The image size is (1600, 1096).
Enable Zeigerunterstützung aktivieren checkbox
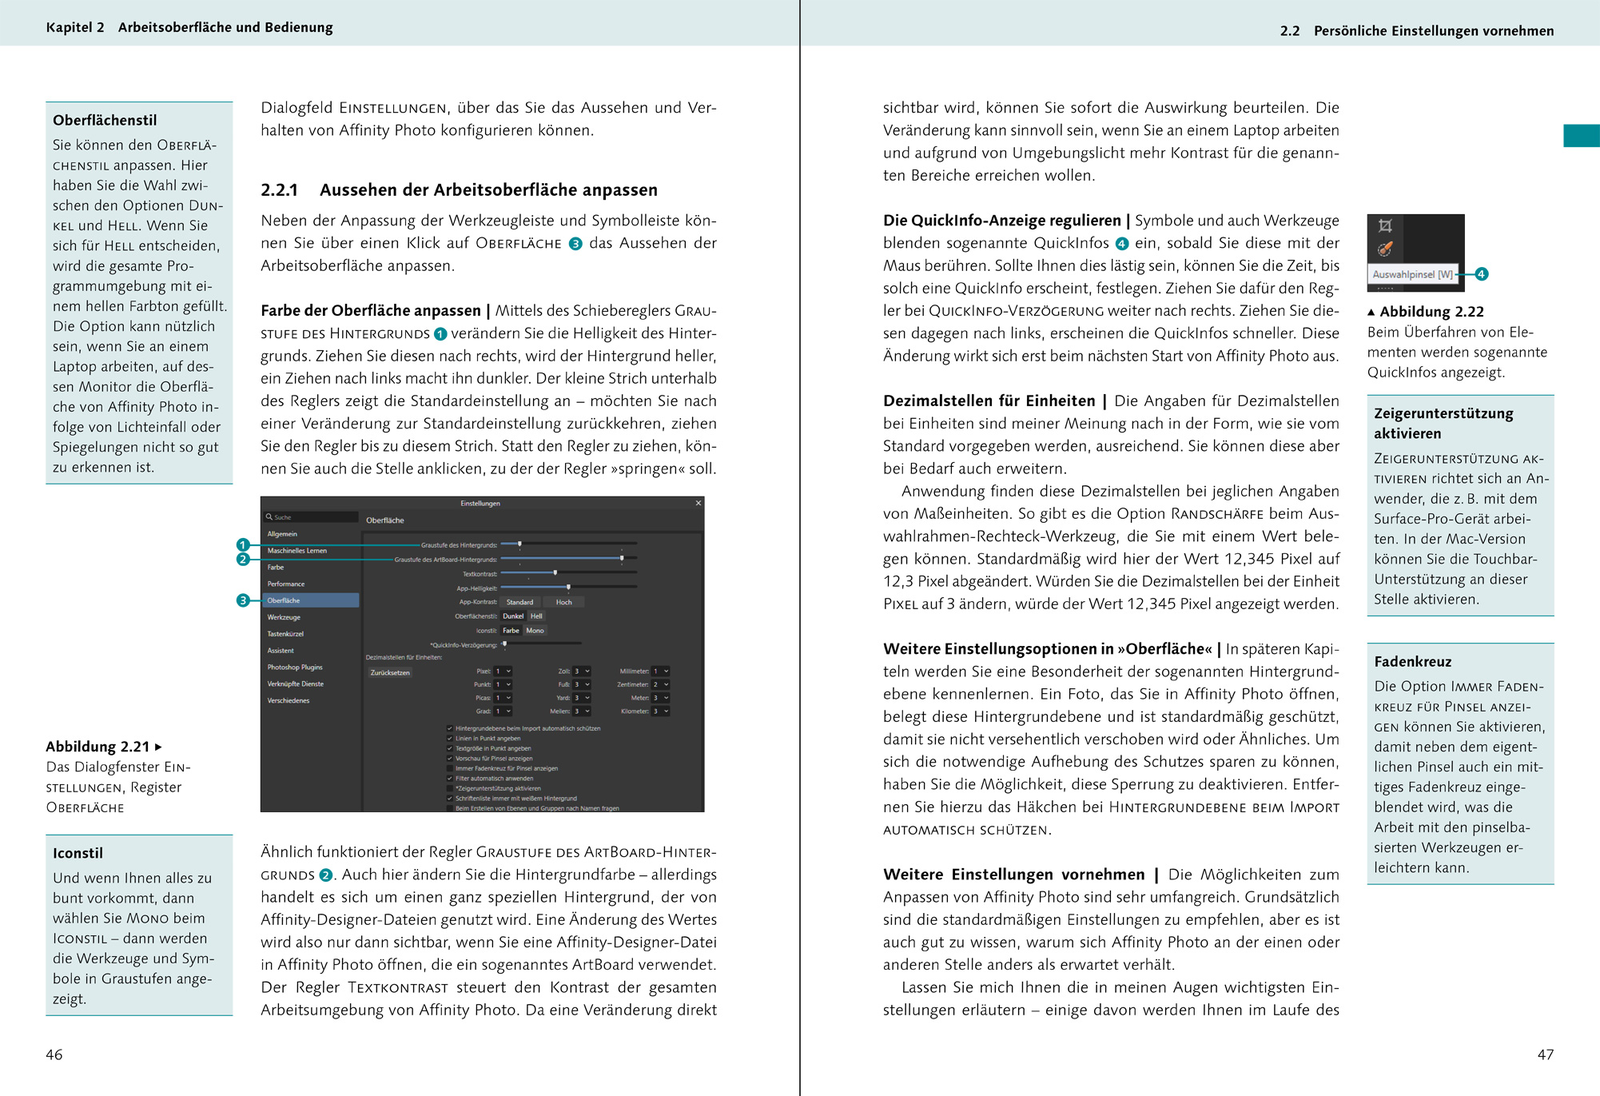click(450, 788)
